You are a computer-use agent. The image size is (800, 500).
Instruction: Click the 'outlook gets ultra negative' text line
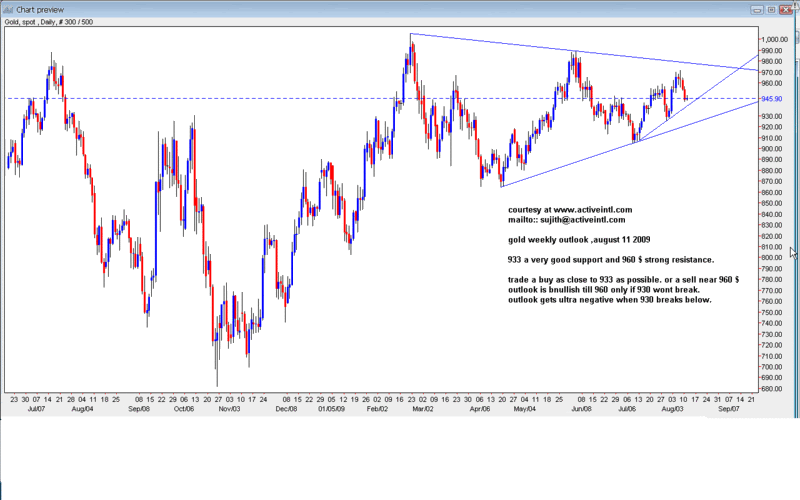click(609, 300)
